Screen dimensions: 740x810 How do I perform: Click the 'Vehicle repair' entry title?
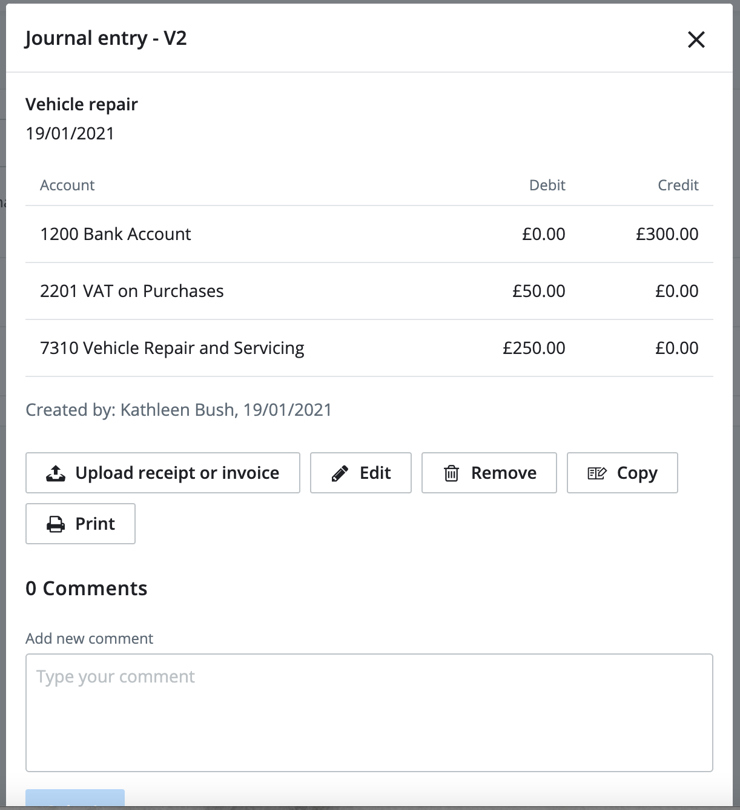click(82, 104)
